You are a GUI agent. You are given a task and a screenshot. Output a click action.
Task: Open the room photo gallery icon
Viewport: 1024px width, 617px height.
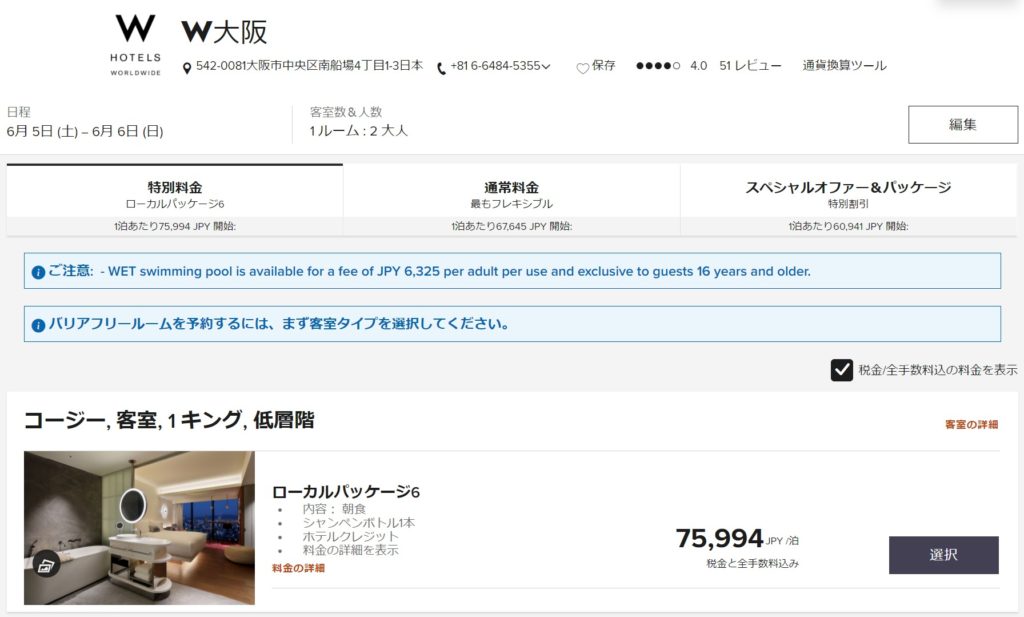pos(46,564)
